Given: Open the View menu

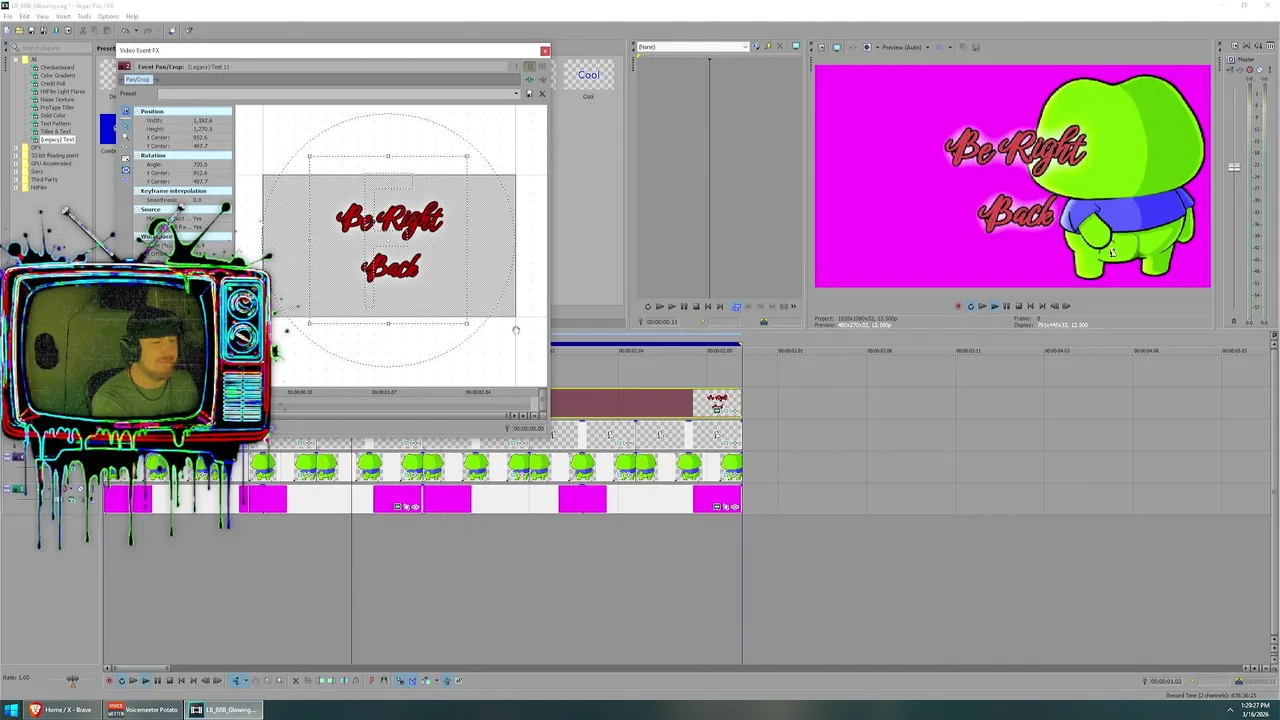Looking at the screenshot, I should pyautogui.click(x=43, y=16).
